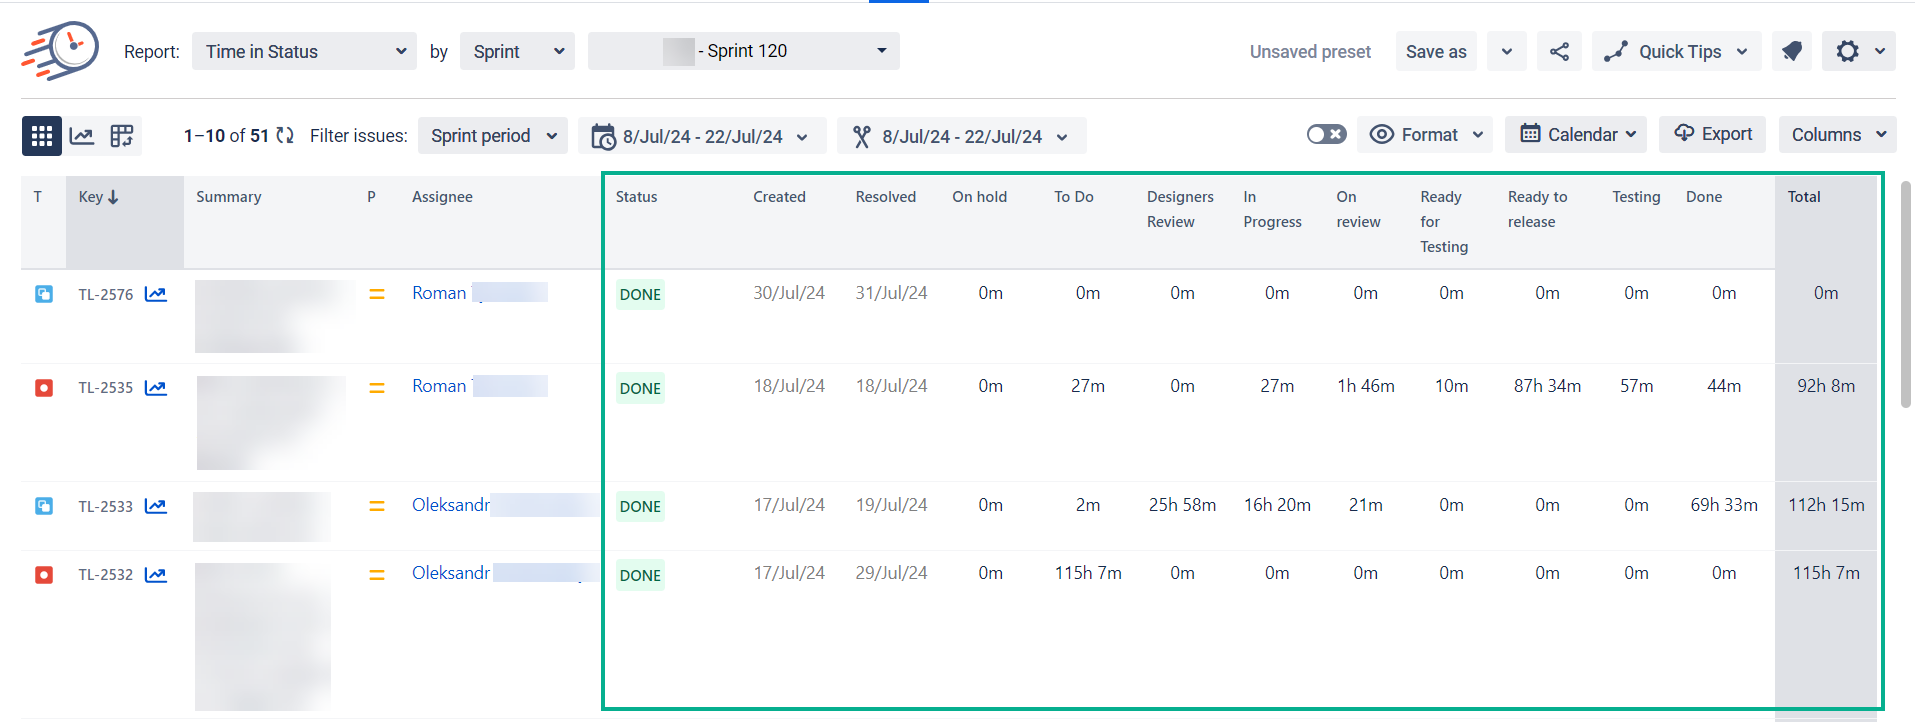Open chart icon for TL-2576
The image size is (1915, 722).
(156, 294)
